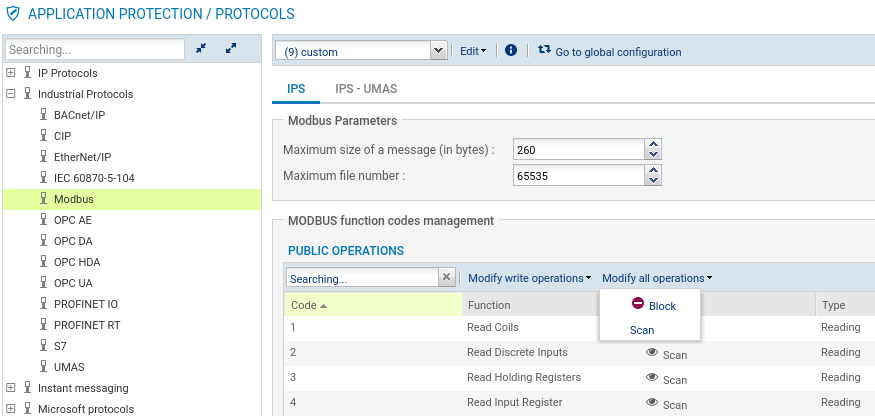875x416 pixels.
Task: Click the red Block icon in menu
Action: click(638, 304)
